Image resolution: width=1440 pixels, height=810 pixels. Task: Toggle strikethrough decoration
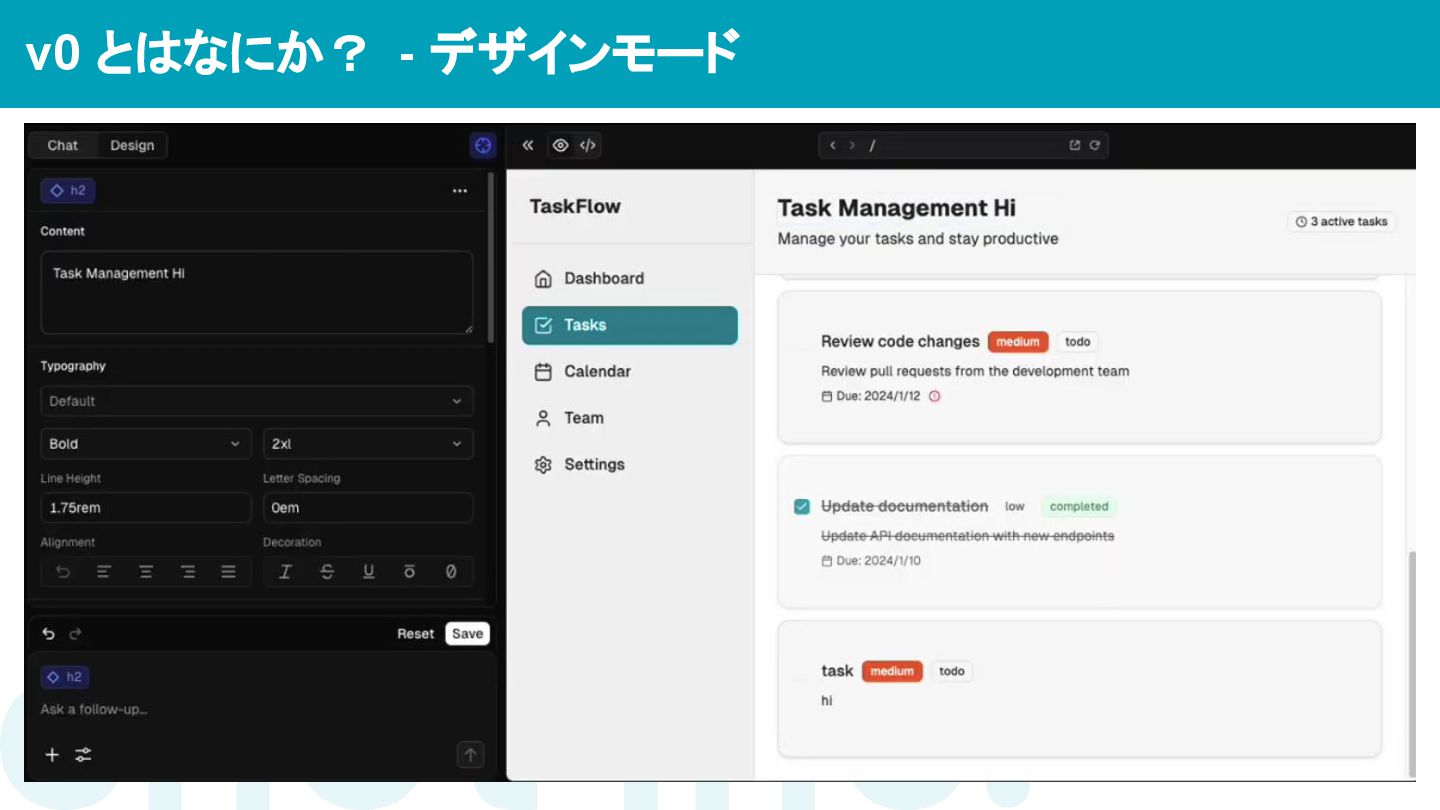(327, 572)
